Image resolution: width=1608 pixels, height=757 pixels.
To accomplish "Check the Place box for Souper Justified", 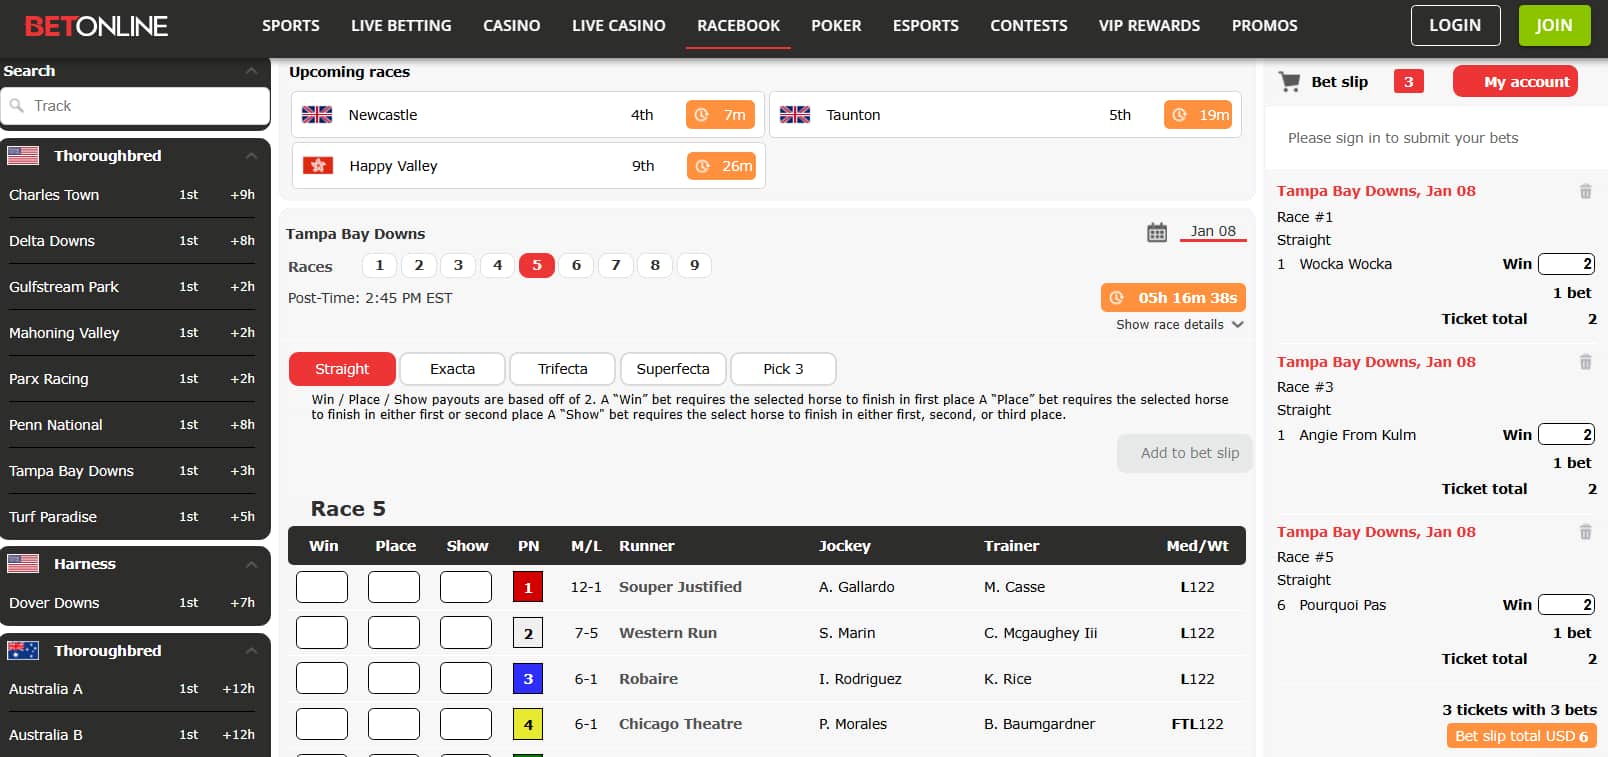I will tap(394, 587).
